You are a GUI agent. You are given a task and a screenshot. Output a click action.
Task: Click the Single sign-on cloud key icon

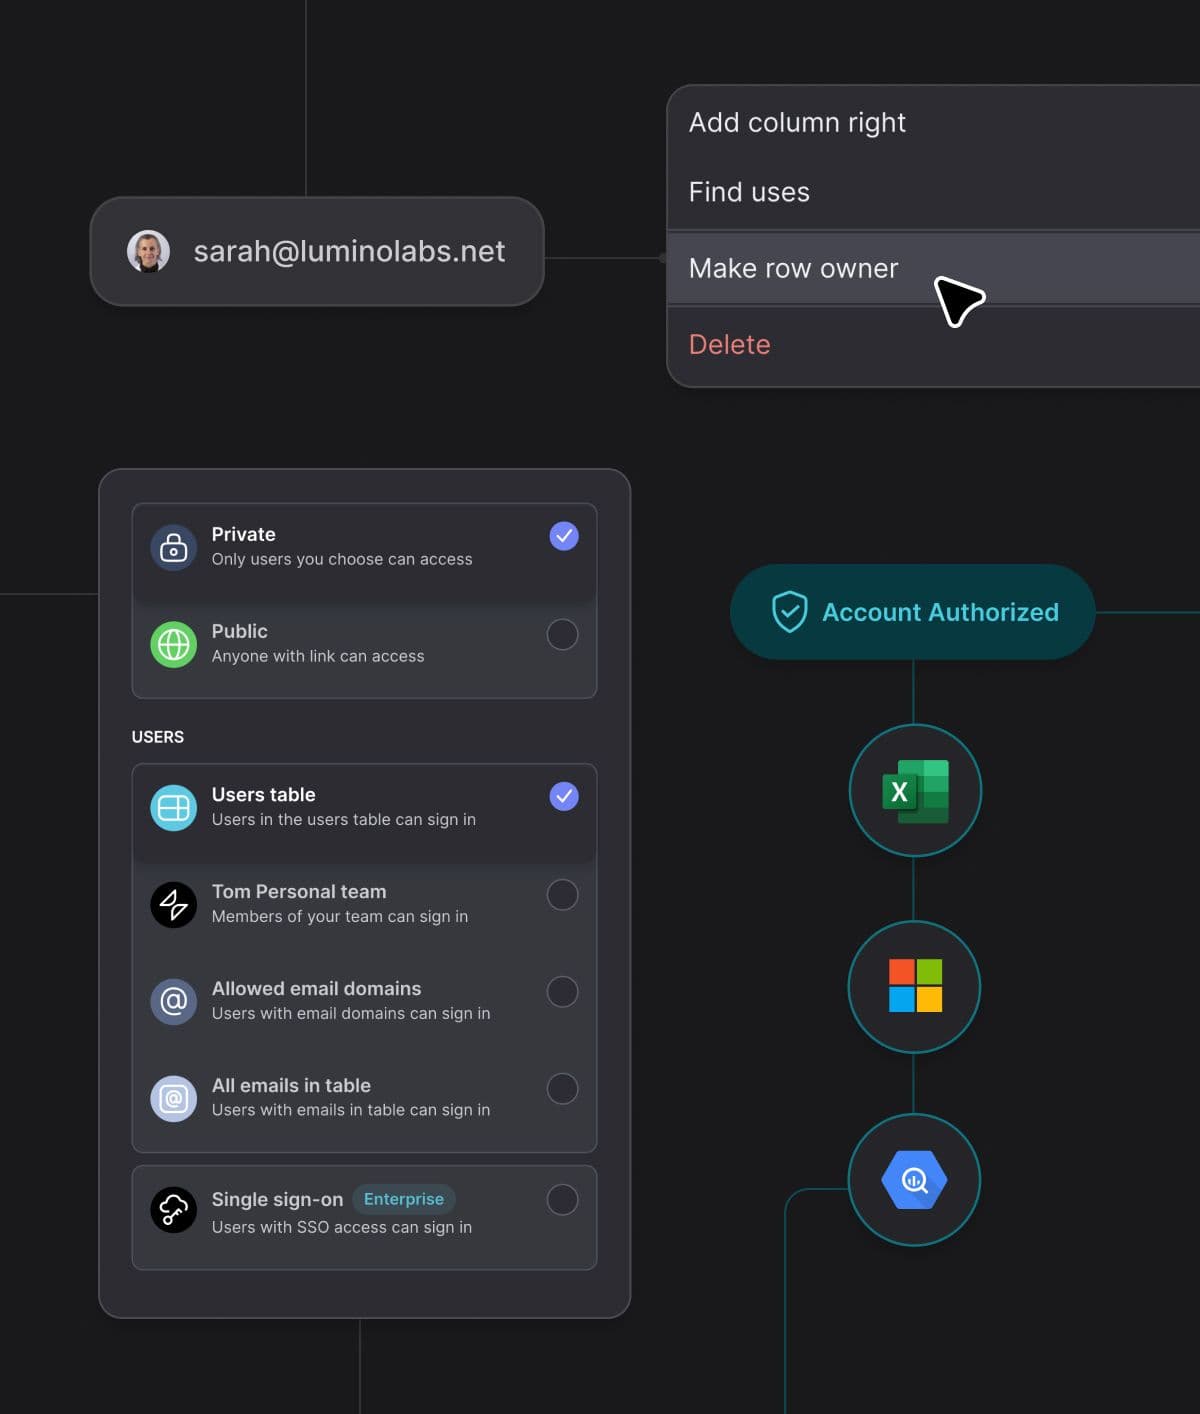174,1210
